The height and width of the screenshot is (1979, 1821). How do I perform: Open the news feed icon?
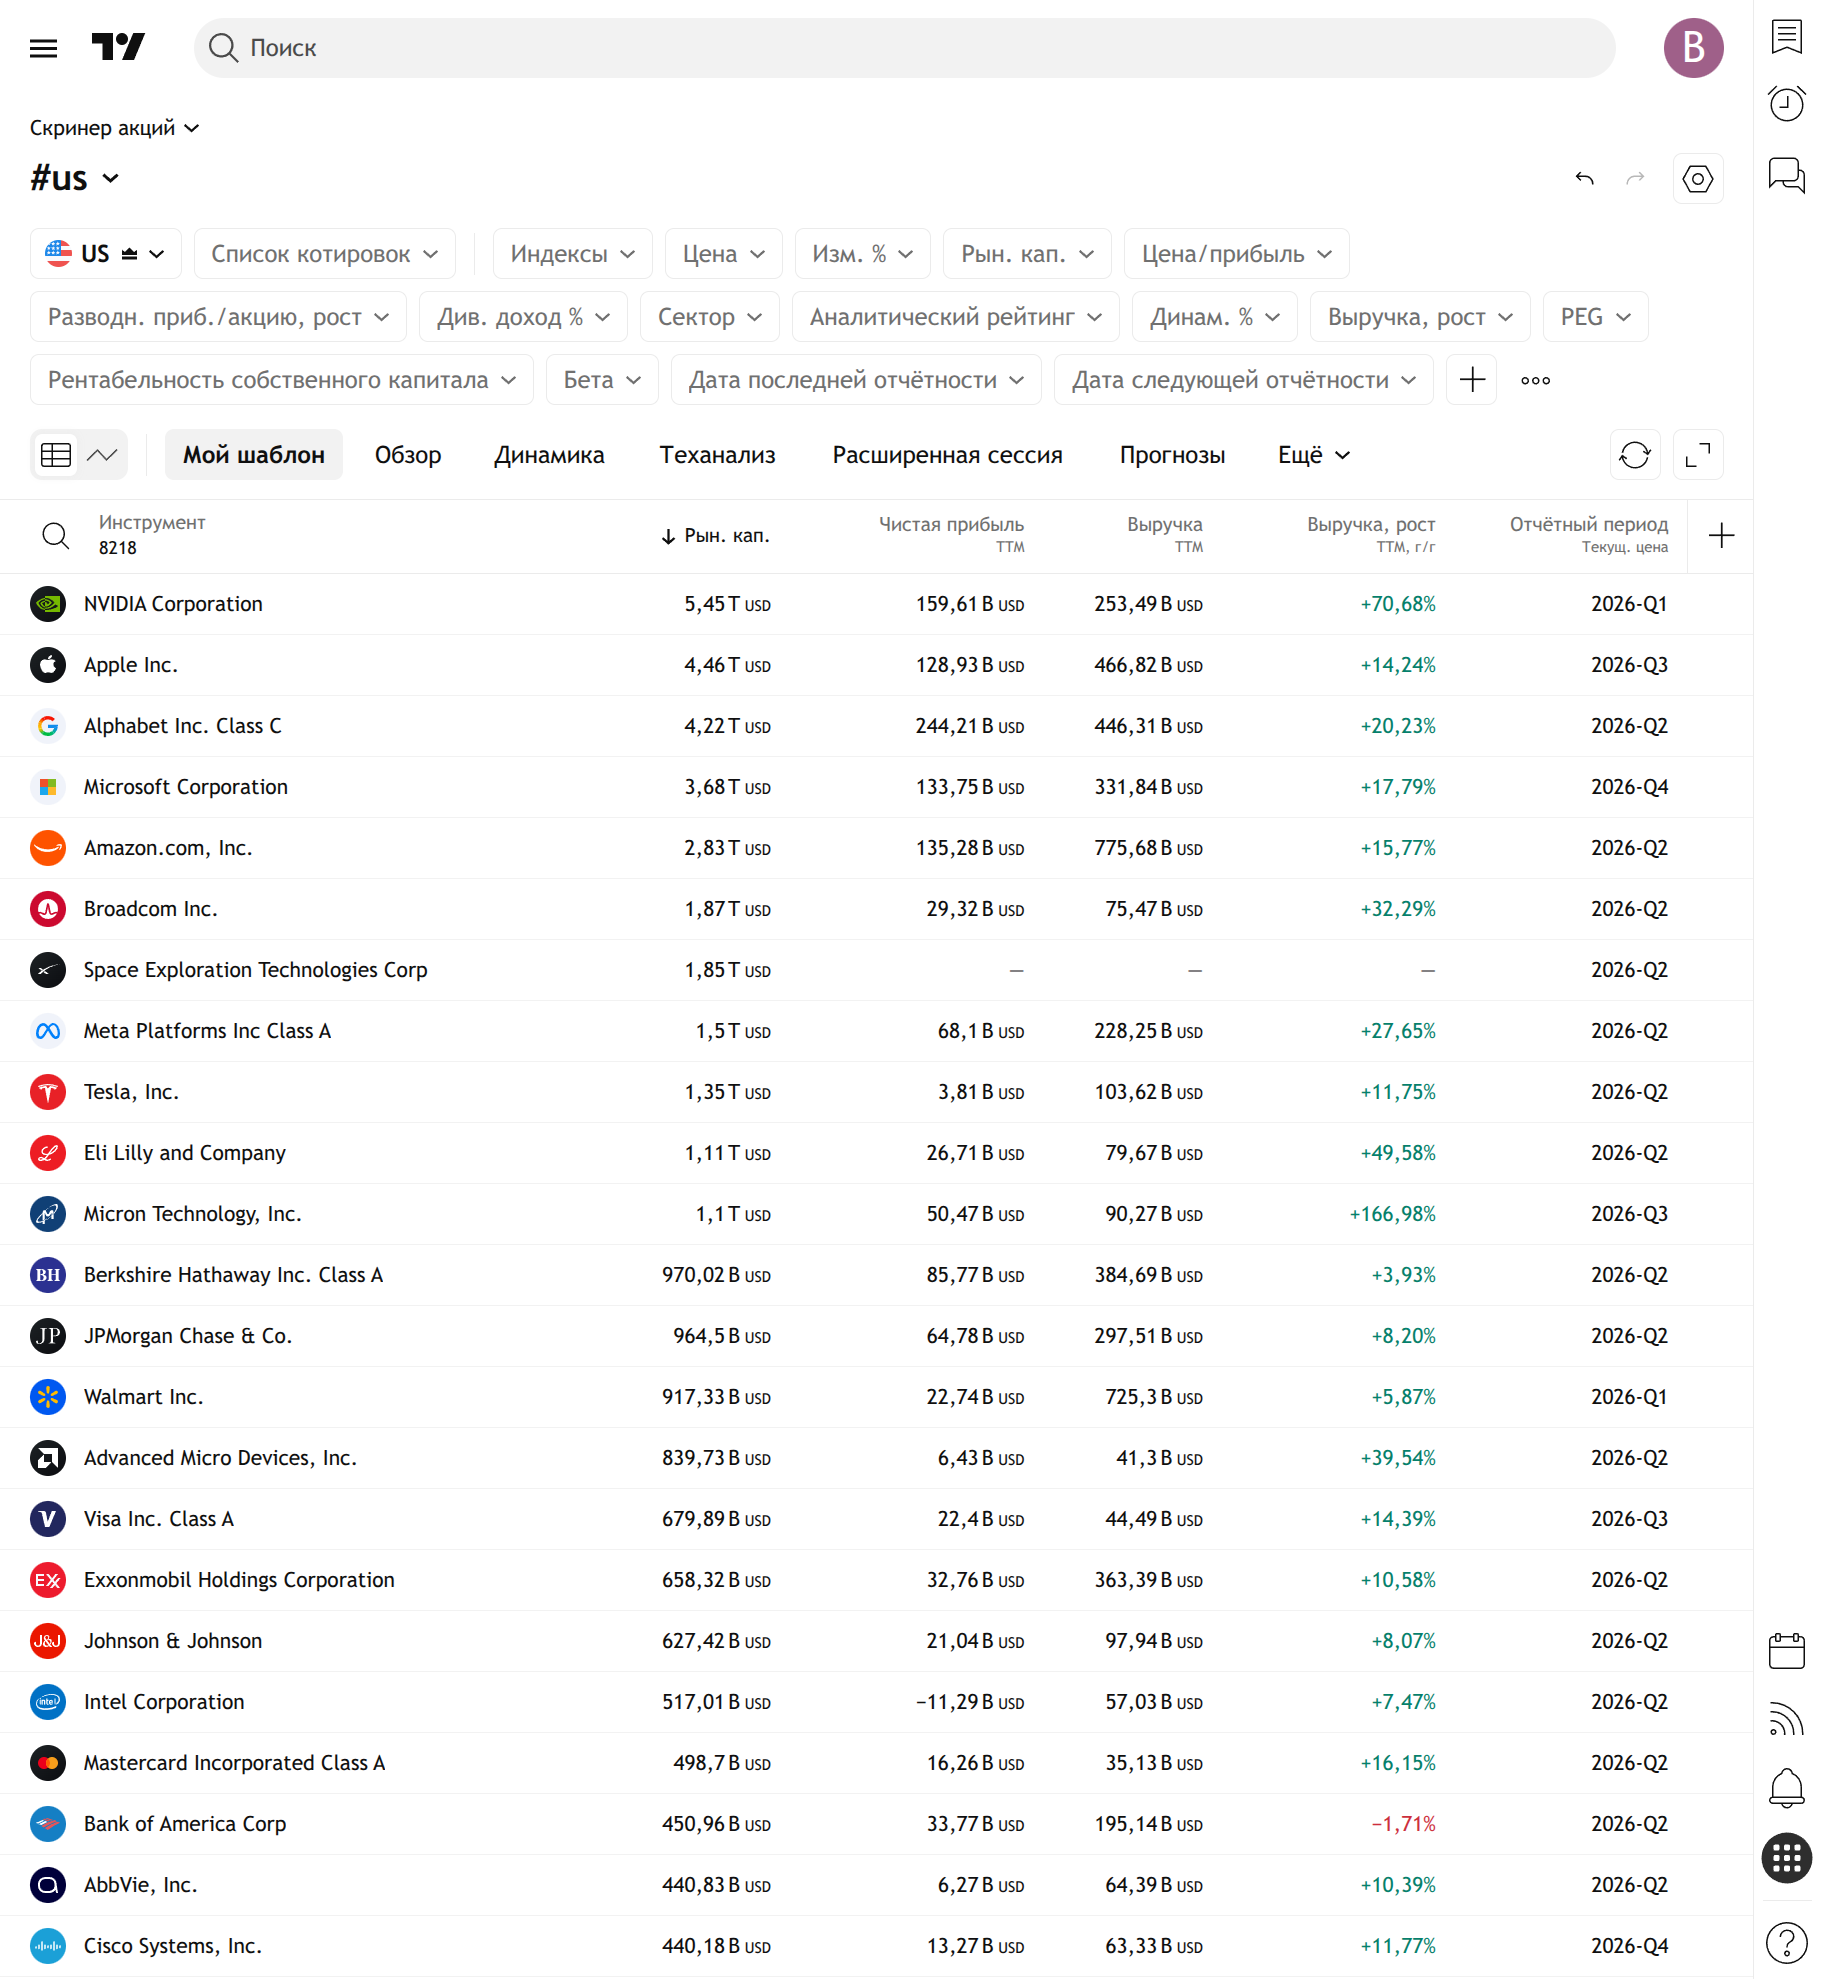click(1786, 1719)
